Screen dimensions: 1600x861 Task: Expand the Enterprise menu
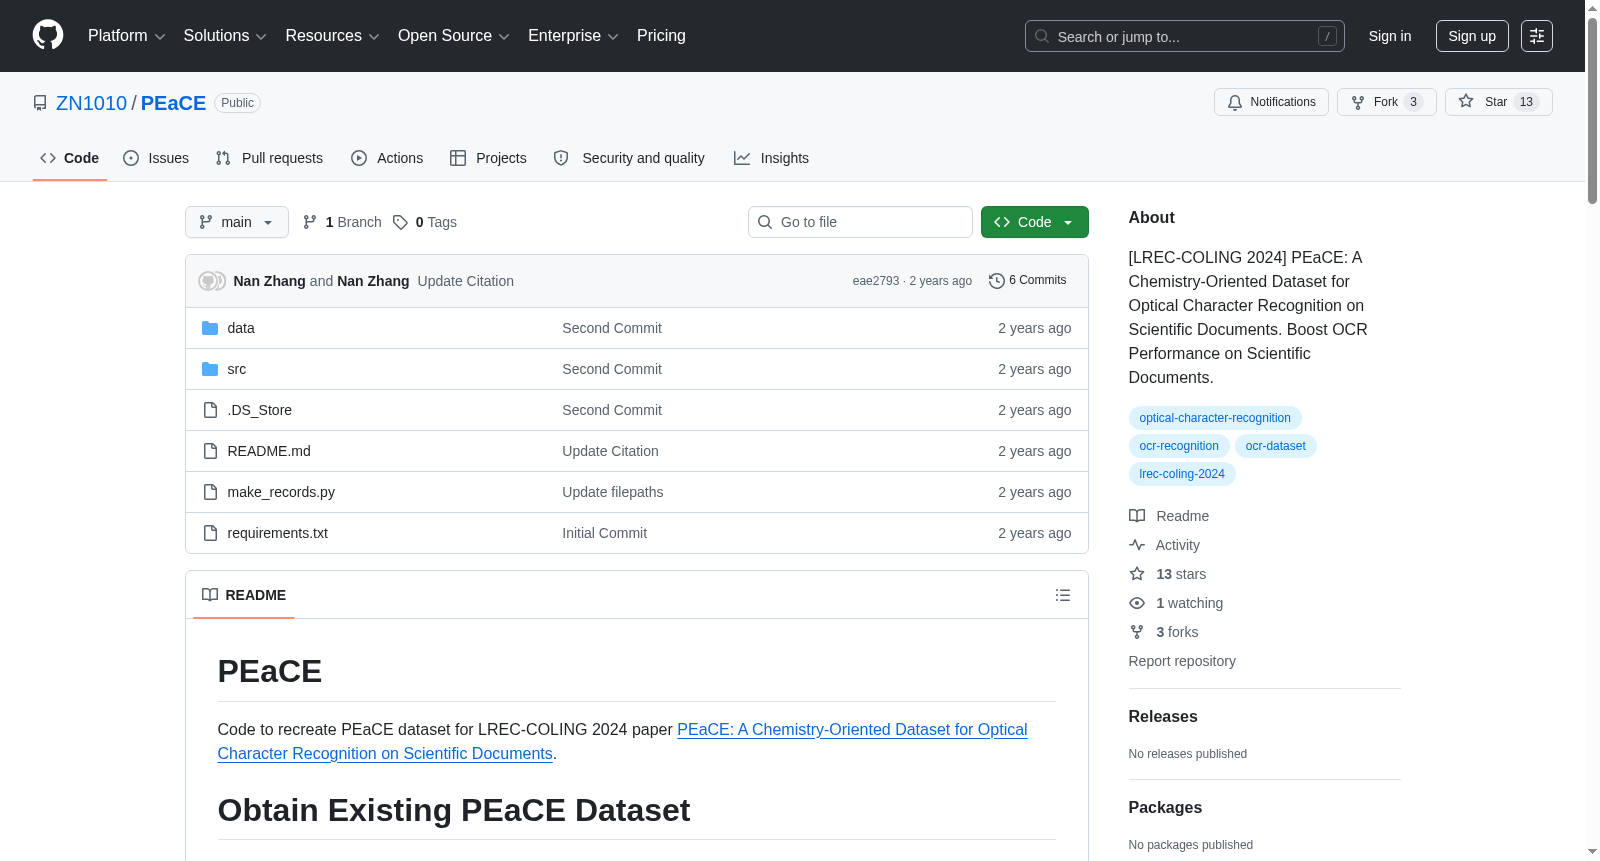click(573, 36)
